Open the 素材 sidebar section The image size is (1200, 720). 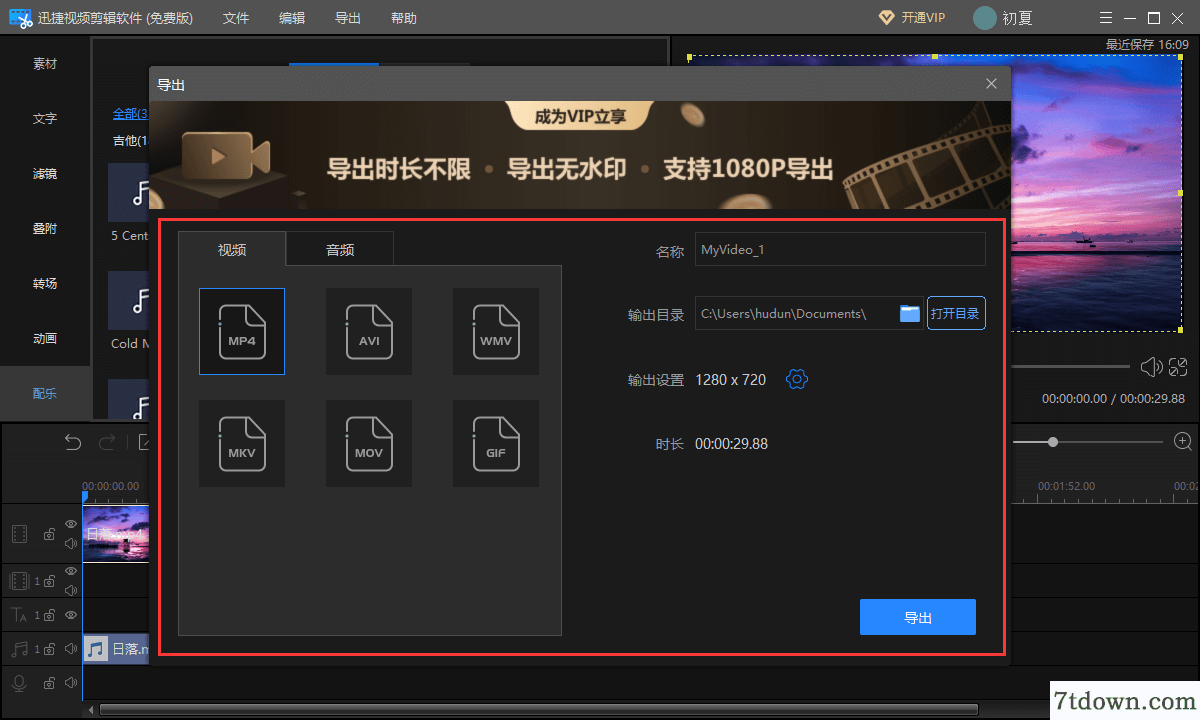(45, 64)
